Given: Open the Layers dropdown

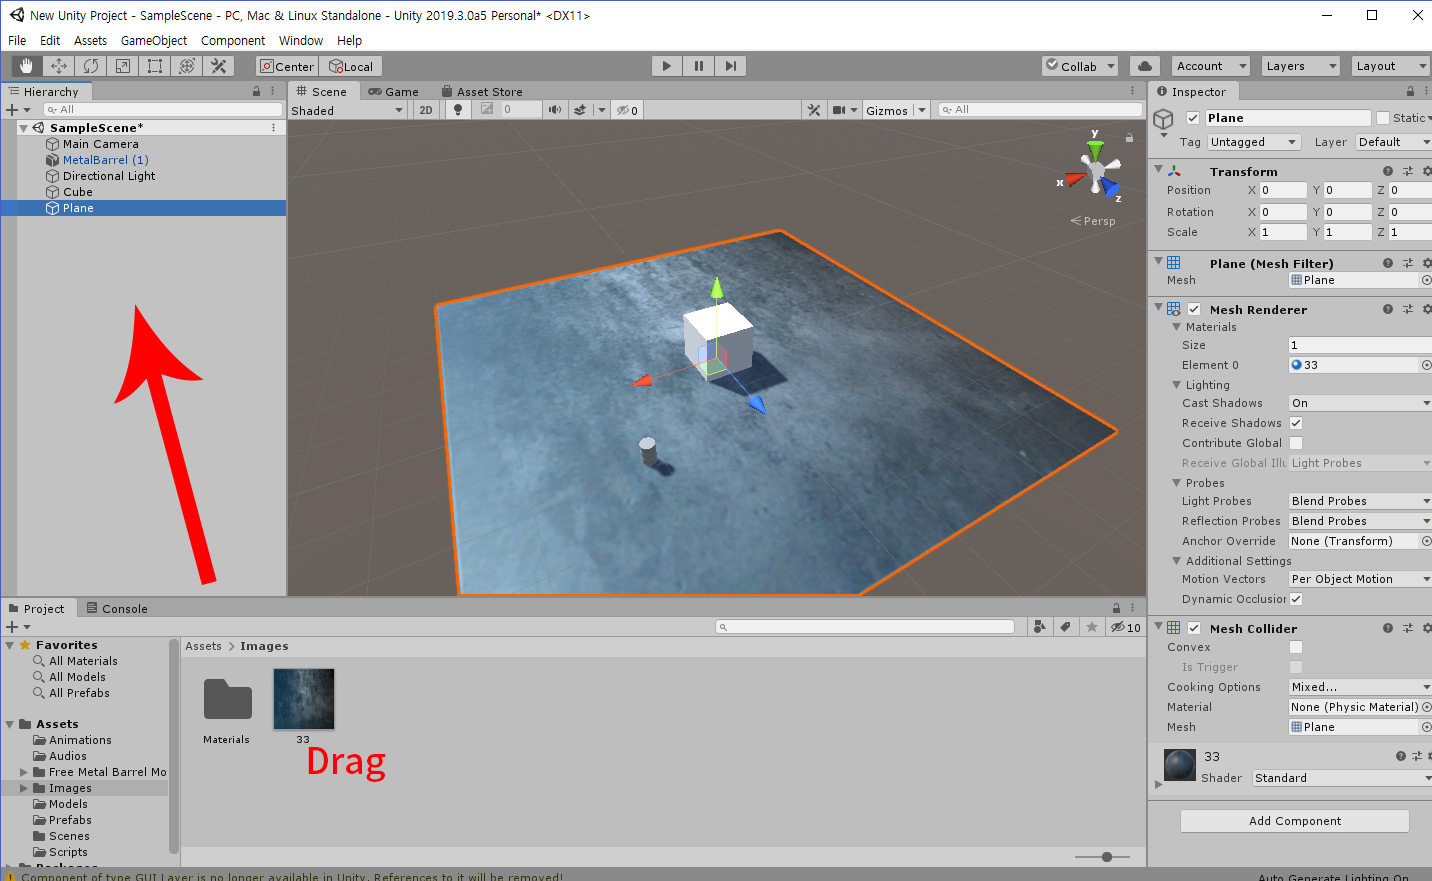Looking at the screenshot, I should 1300,66.
